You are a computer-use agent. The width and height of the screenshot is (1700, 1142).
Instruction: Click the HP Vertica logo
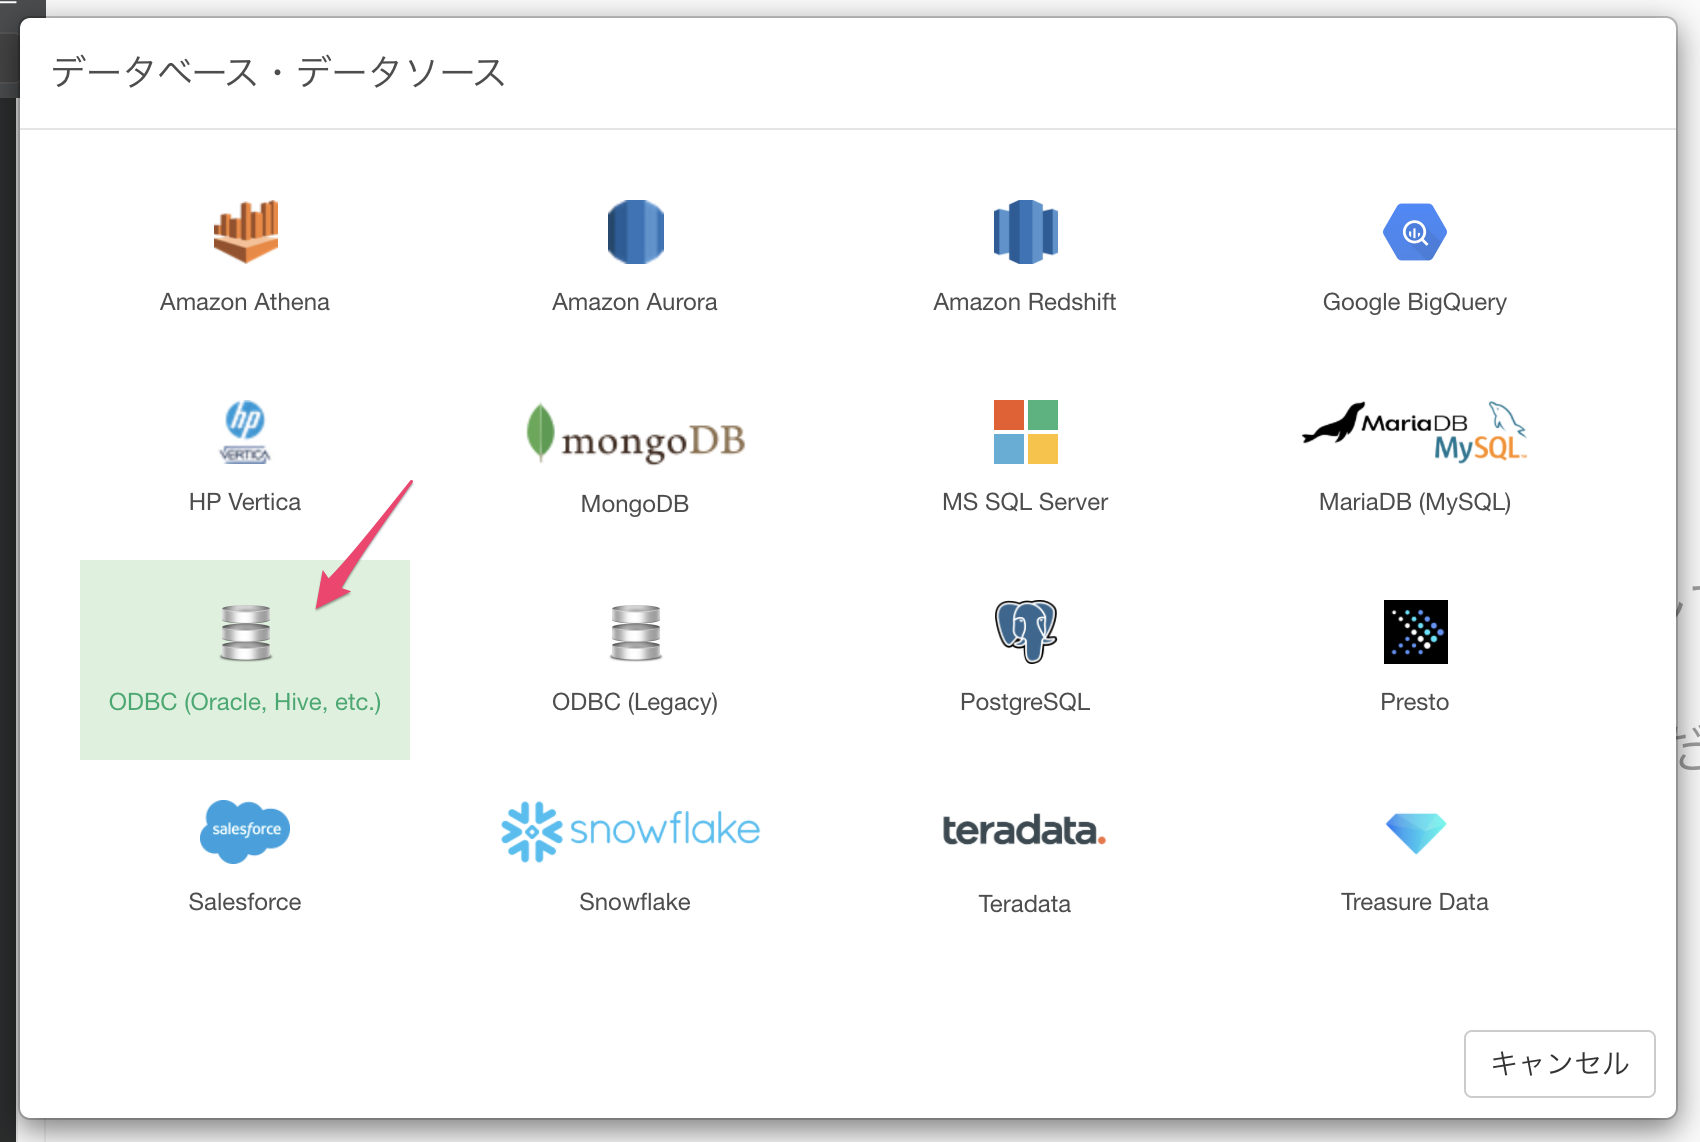[x=245, y=432]
